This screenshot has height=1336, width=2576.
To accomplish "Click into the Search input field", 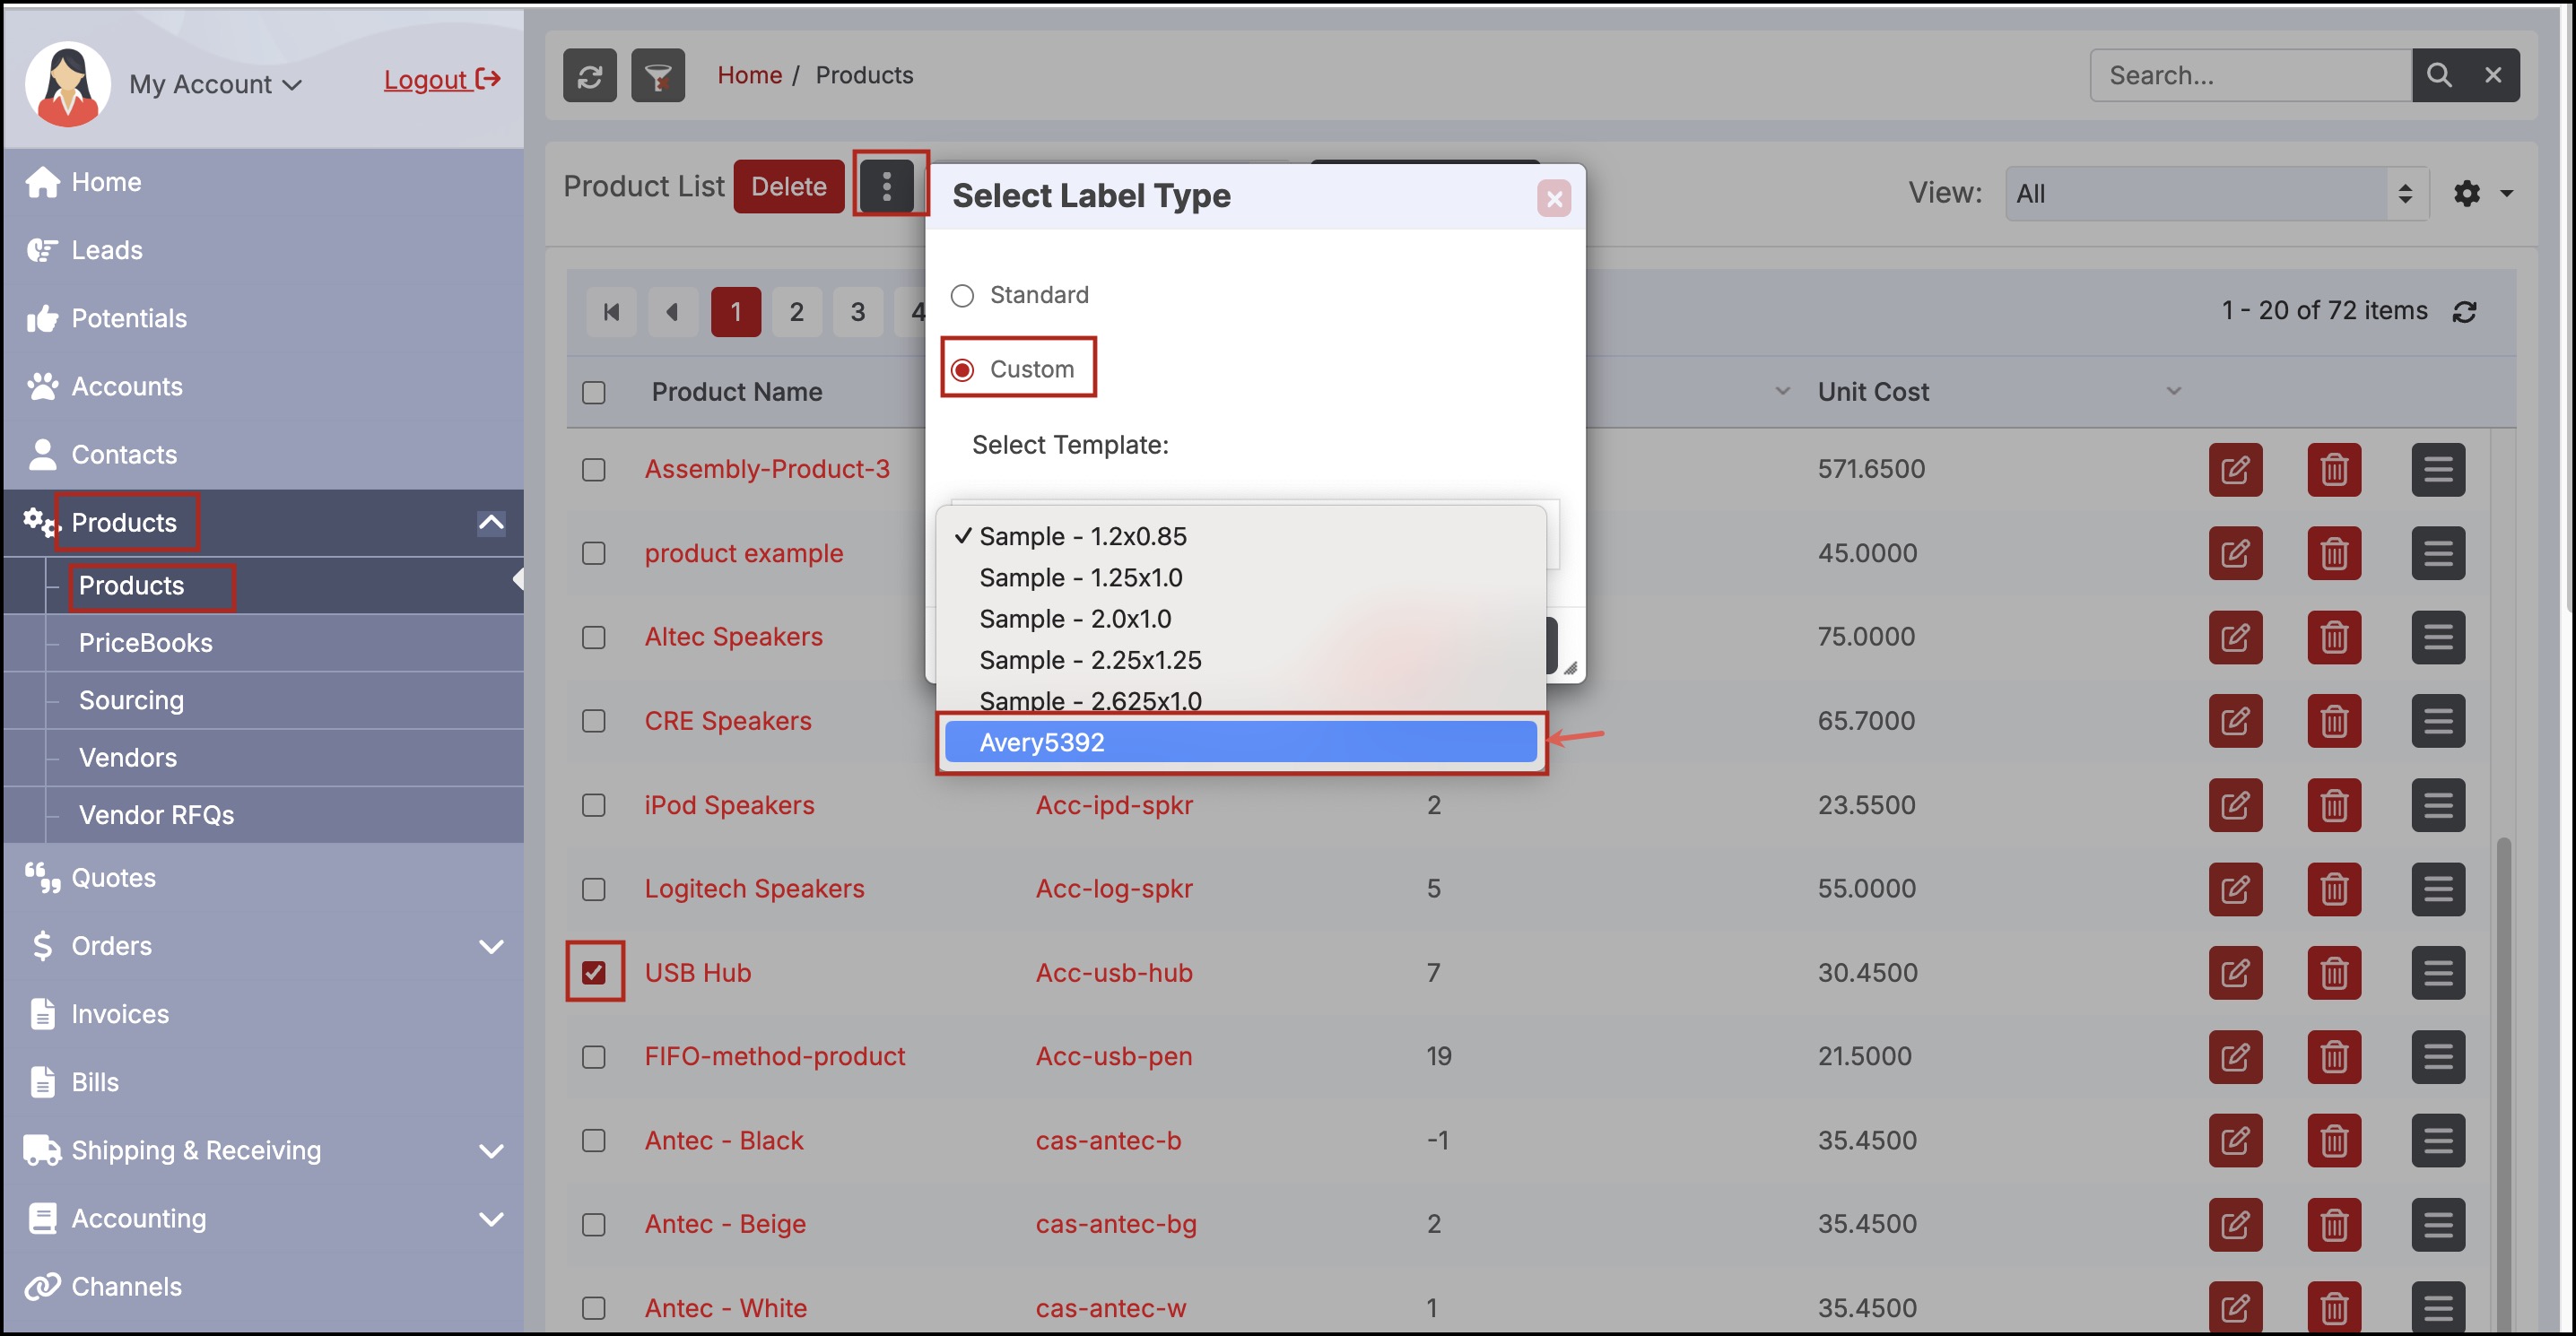I will [x=2250, y=76].
